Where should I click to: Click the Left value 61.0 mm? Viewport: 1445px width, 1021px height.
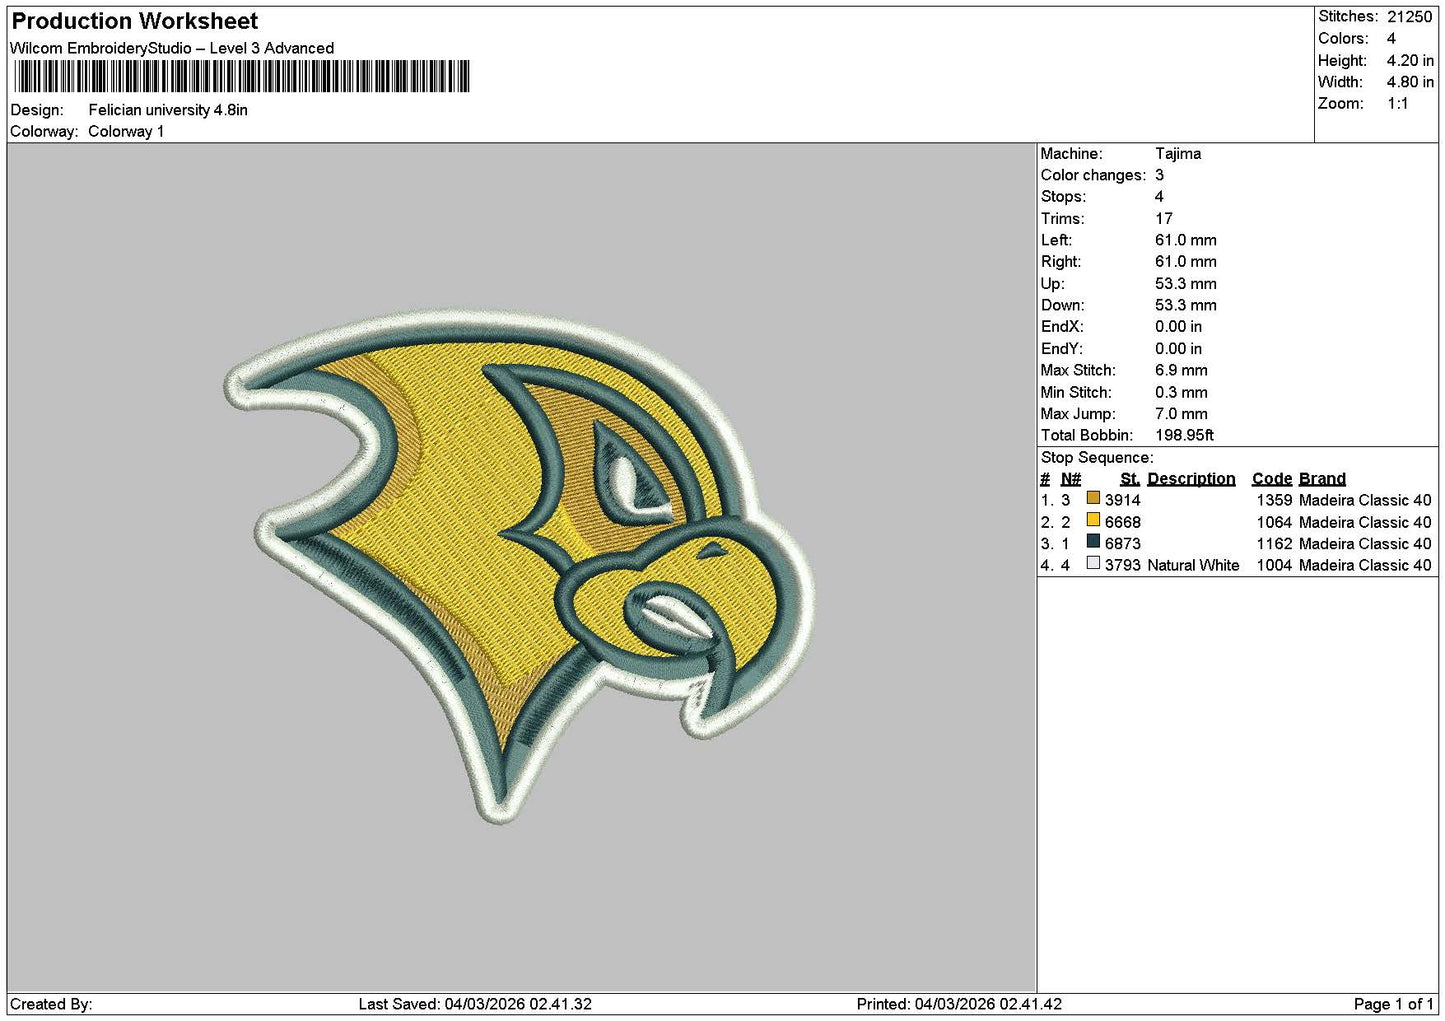(1186, 240)
